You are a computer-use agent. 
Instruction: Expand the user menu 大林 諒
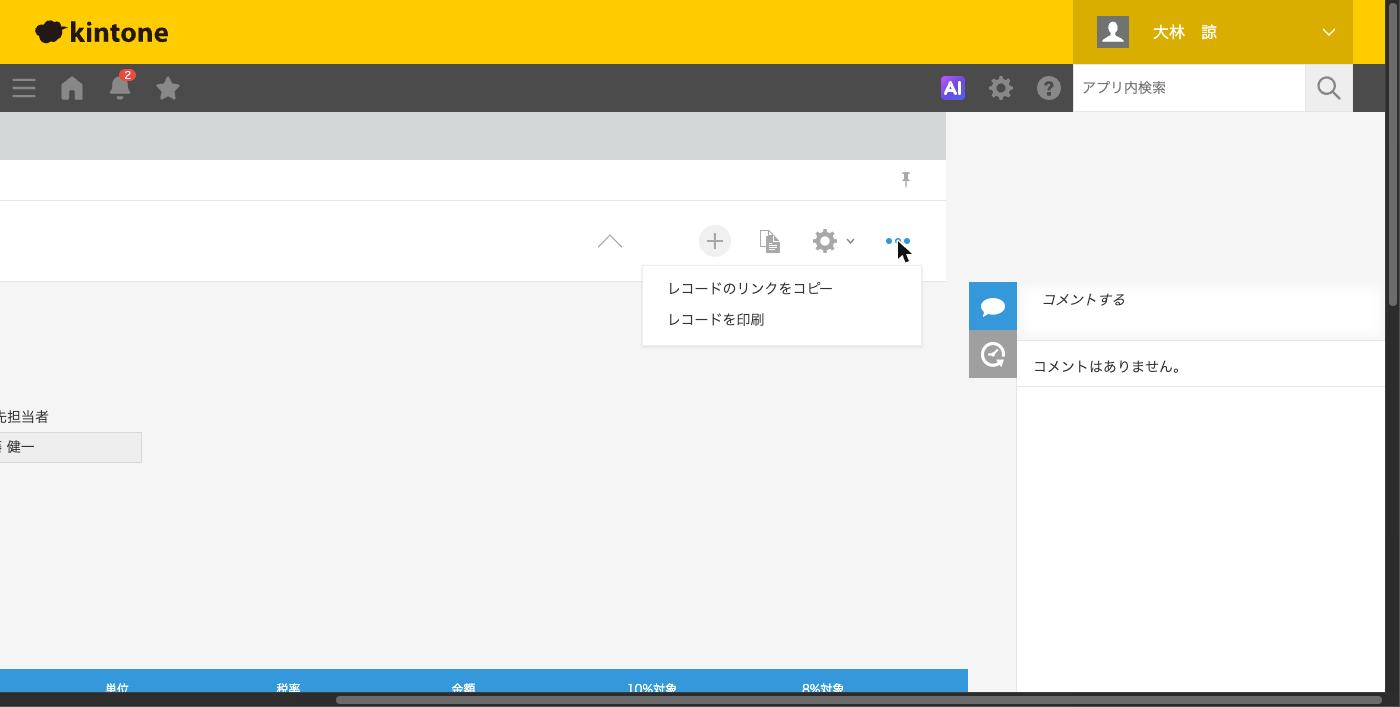pyautogui.click(x=1213, y=32)
